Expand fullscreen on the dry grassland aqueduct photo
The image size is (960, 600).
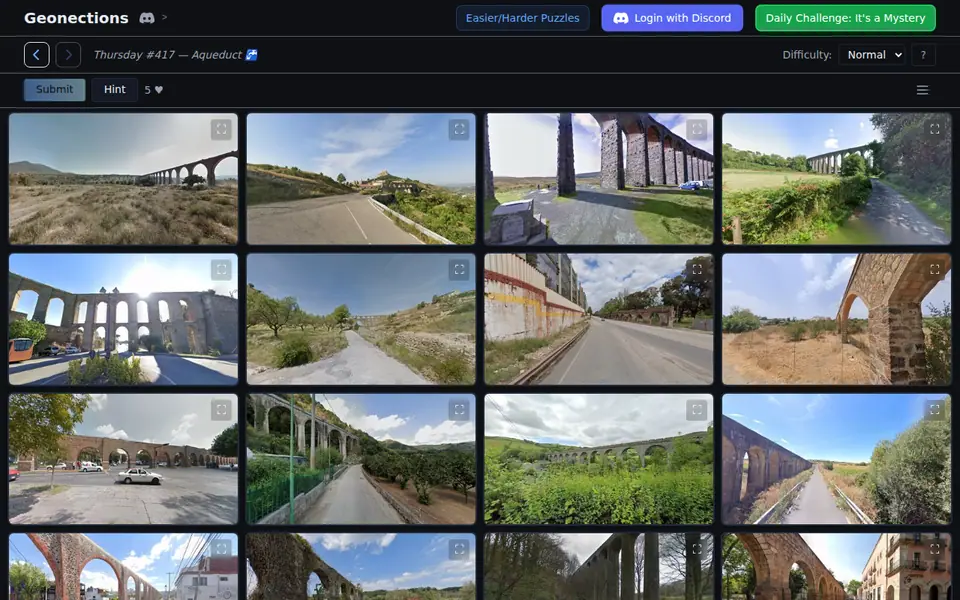coord(221,129)
